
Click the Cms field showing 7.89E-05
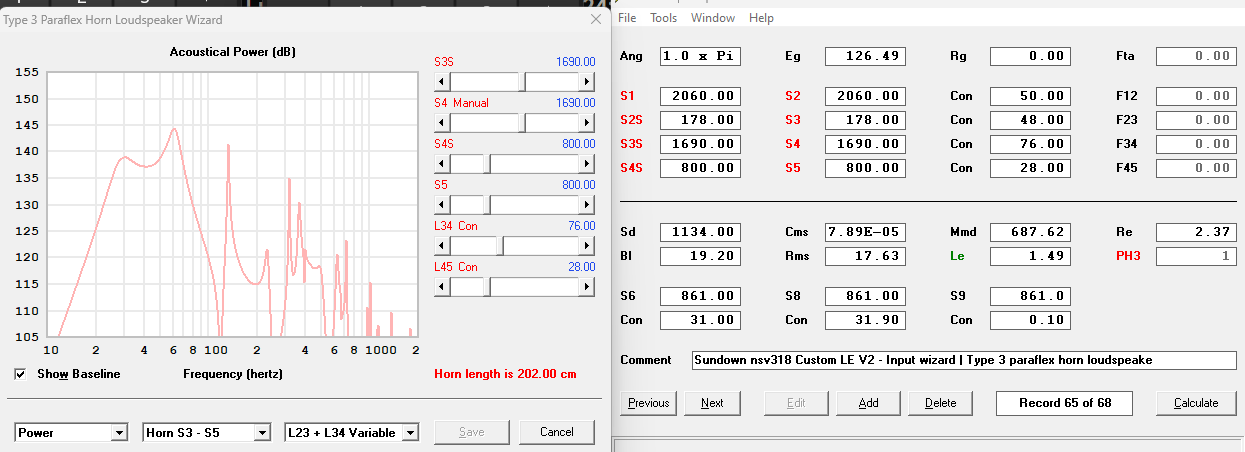(x=865, y=232)
